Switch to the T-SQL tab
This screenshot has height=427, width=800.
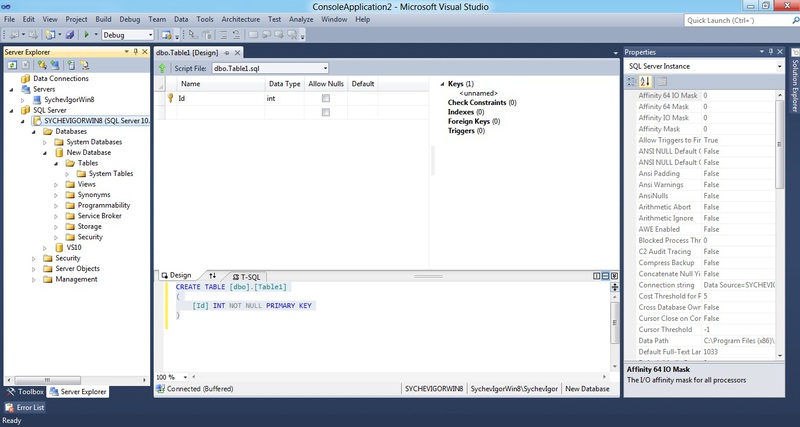click(x=246, y=277)
